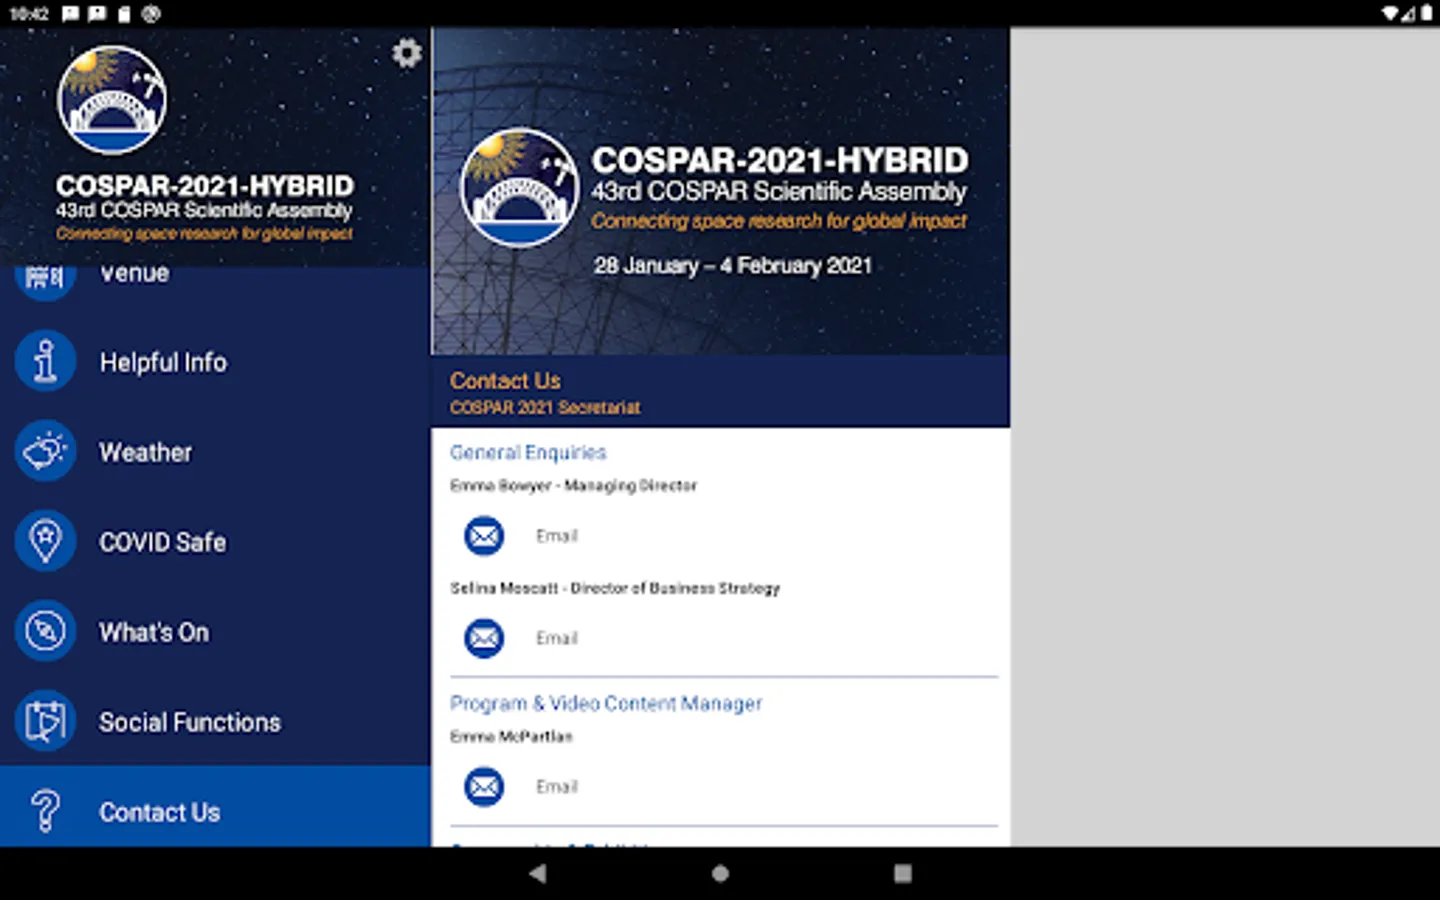Tap the What's On compass icon
1440x900 pixels.
pos(45,632)
